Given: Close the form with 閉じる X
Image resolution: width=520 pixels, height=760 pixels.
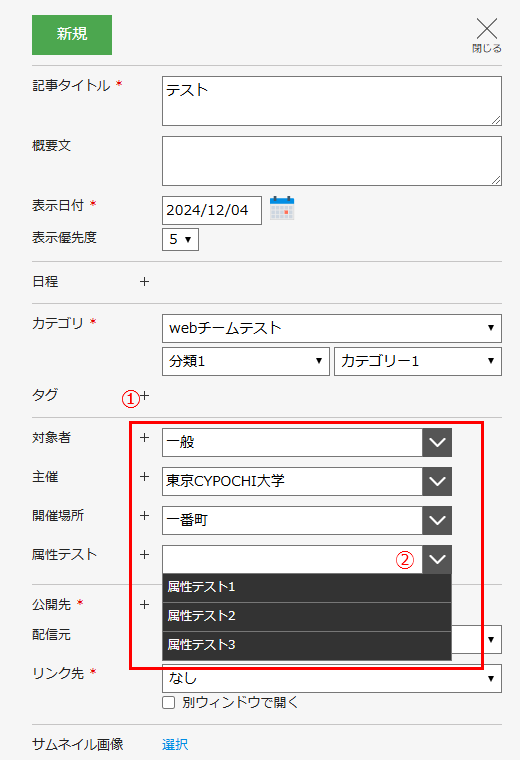Looking at the screenshot, I should tap(487, 35).
